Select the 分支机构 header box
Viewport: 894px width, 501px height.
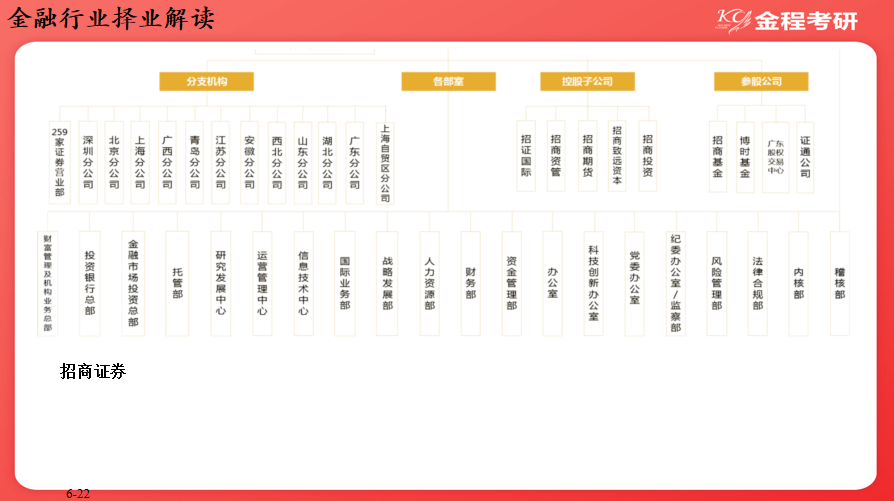click(x=206, y=82)
